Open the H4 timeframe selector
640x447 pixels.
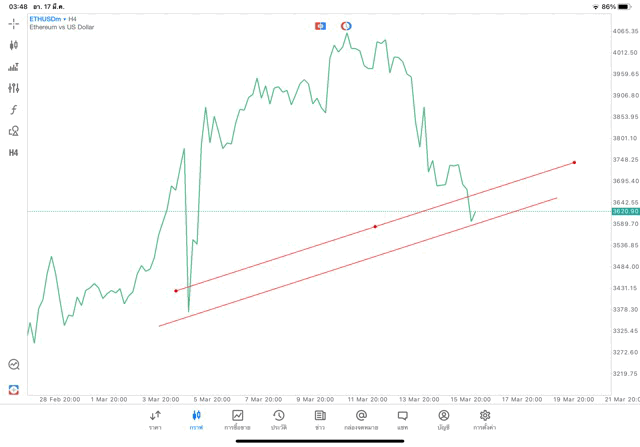[x=14, y=153]
